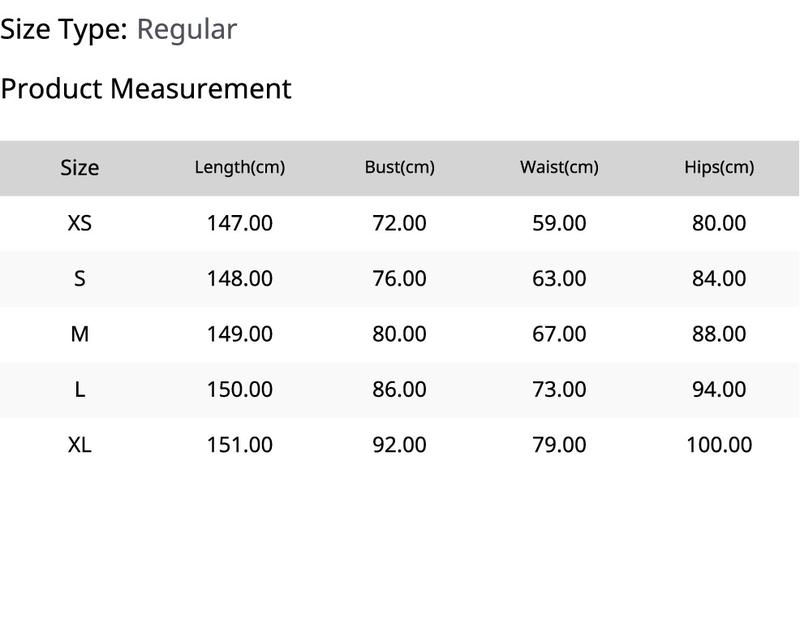Click the Length(cm) column header

click(x=240, y=168)
